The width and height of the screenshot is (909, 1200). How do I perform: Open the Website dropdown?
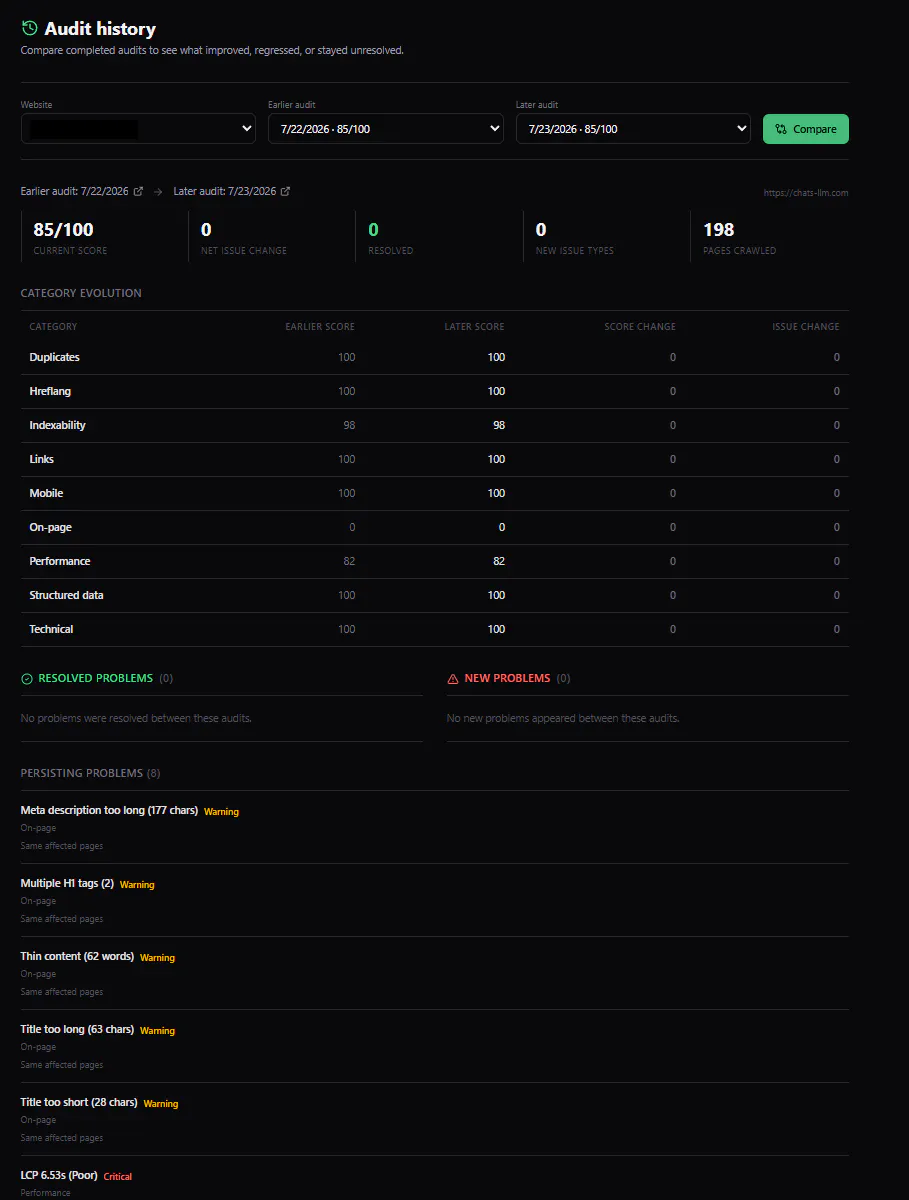pos(138,129)
